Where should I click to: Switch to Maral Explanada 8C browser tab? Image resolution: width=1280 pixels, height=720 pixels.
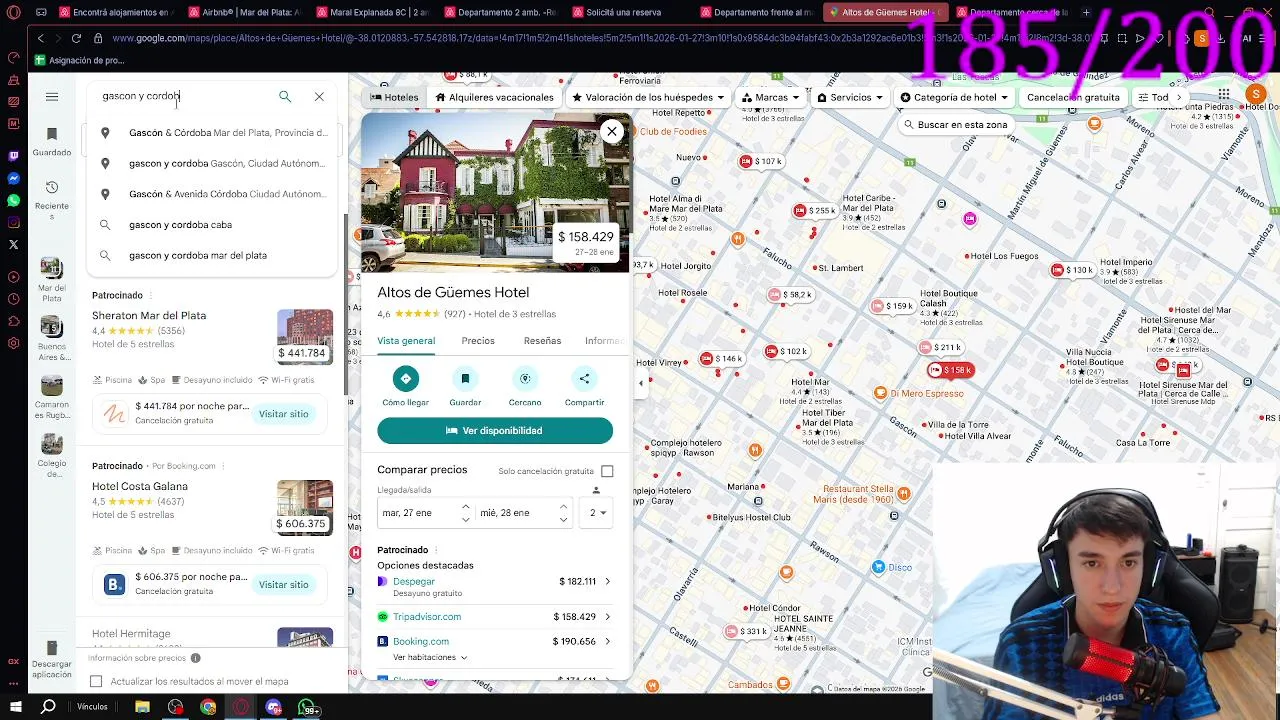373,13
